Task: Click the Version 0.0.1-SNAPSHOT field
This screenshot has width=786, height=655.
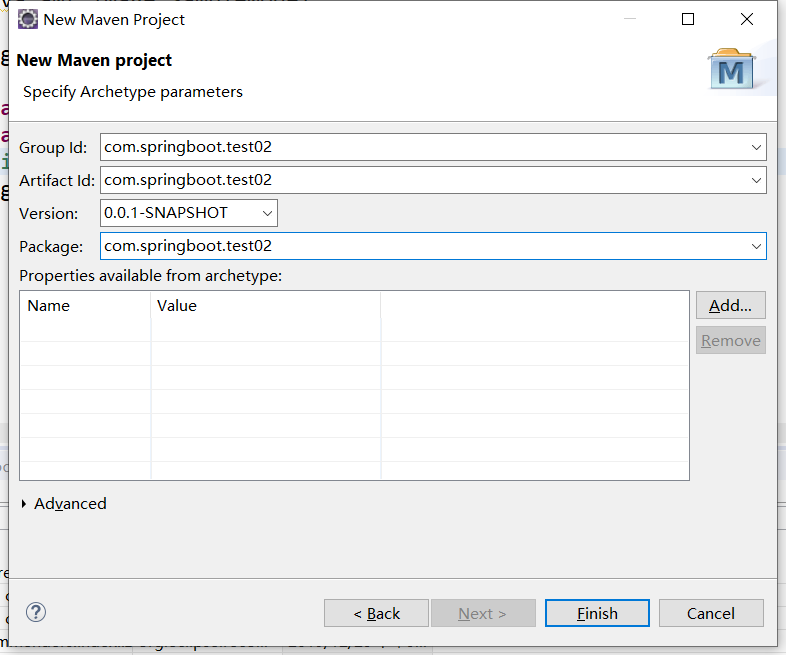Action: [x=188, y=213]
